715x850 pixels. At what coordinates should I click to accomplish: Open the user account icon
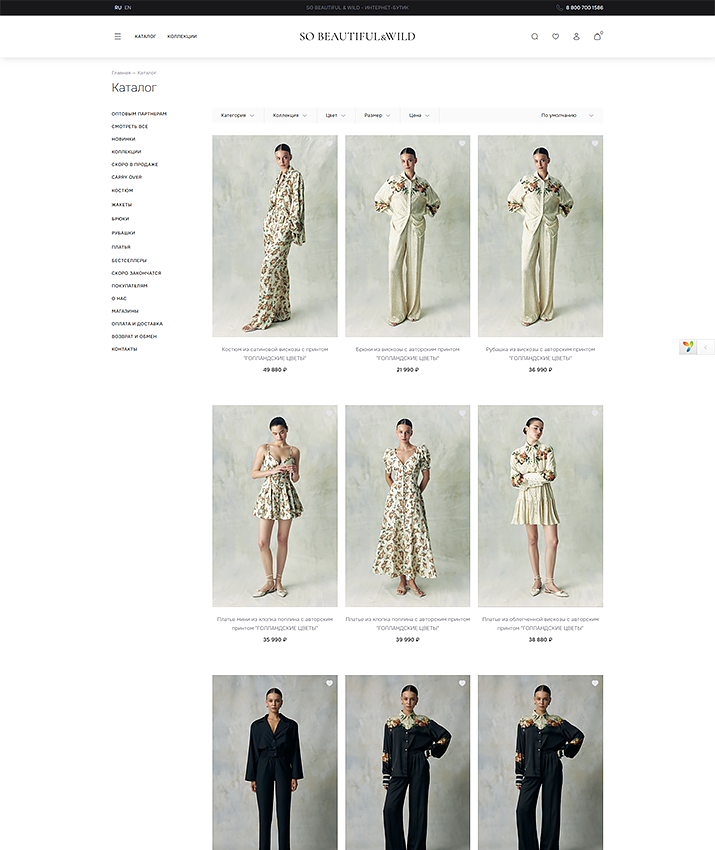pos(576,36)
